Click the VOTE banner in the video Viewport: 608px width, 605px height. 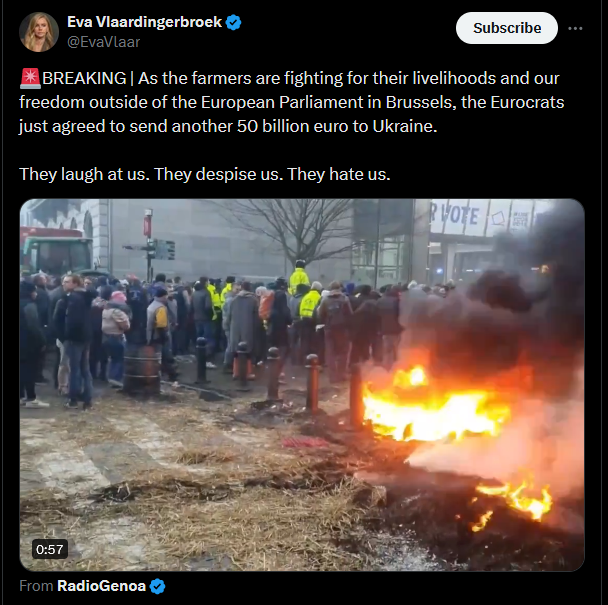tap(456, 214)
